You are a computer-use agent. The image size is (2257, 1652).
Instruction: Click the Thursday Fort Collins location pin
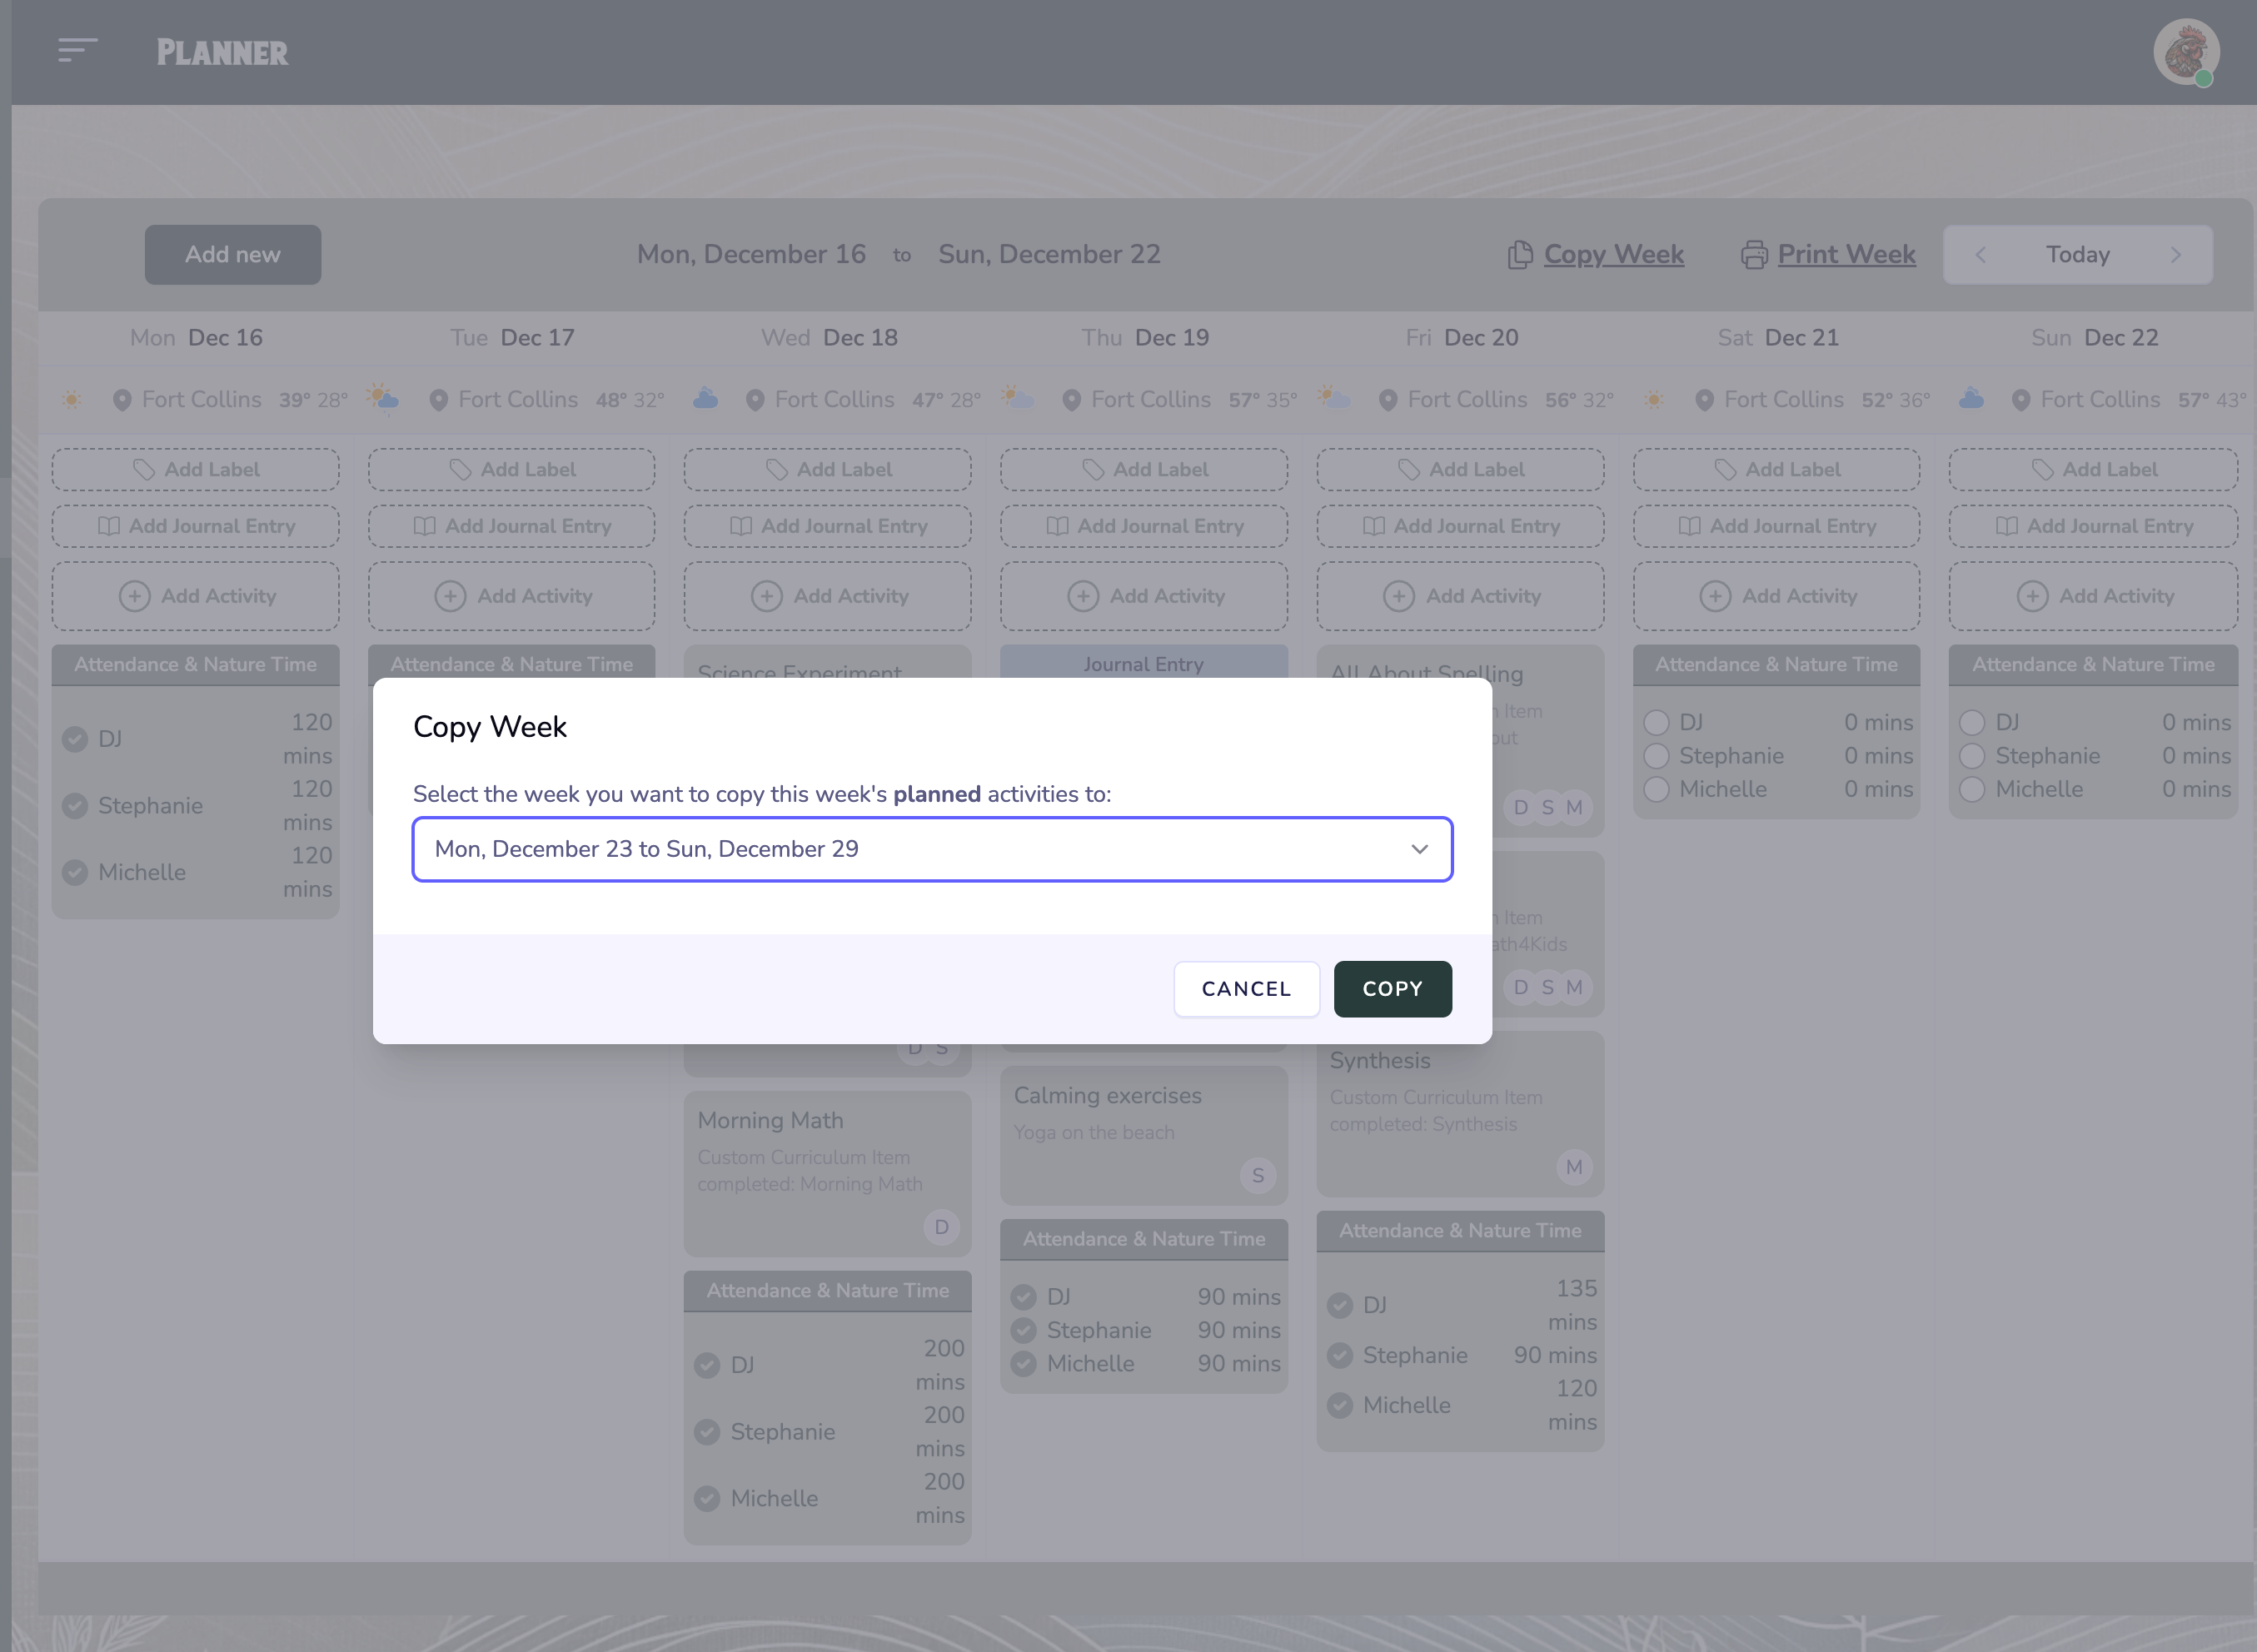(1071, 400)
